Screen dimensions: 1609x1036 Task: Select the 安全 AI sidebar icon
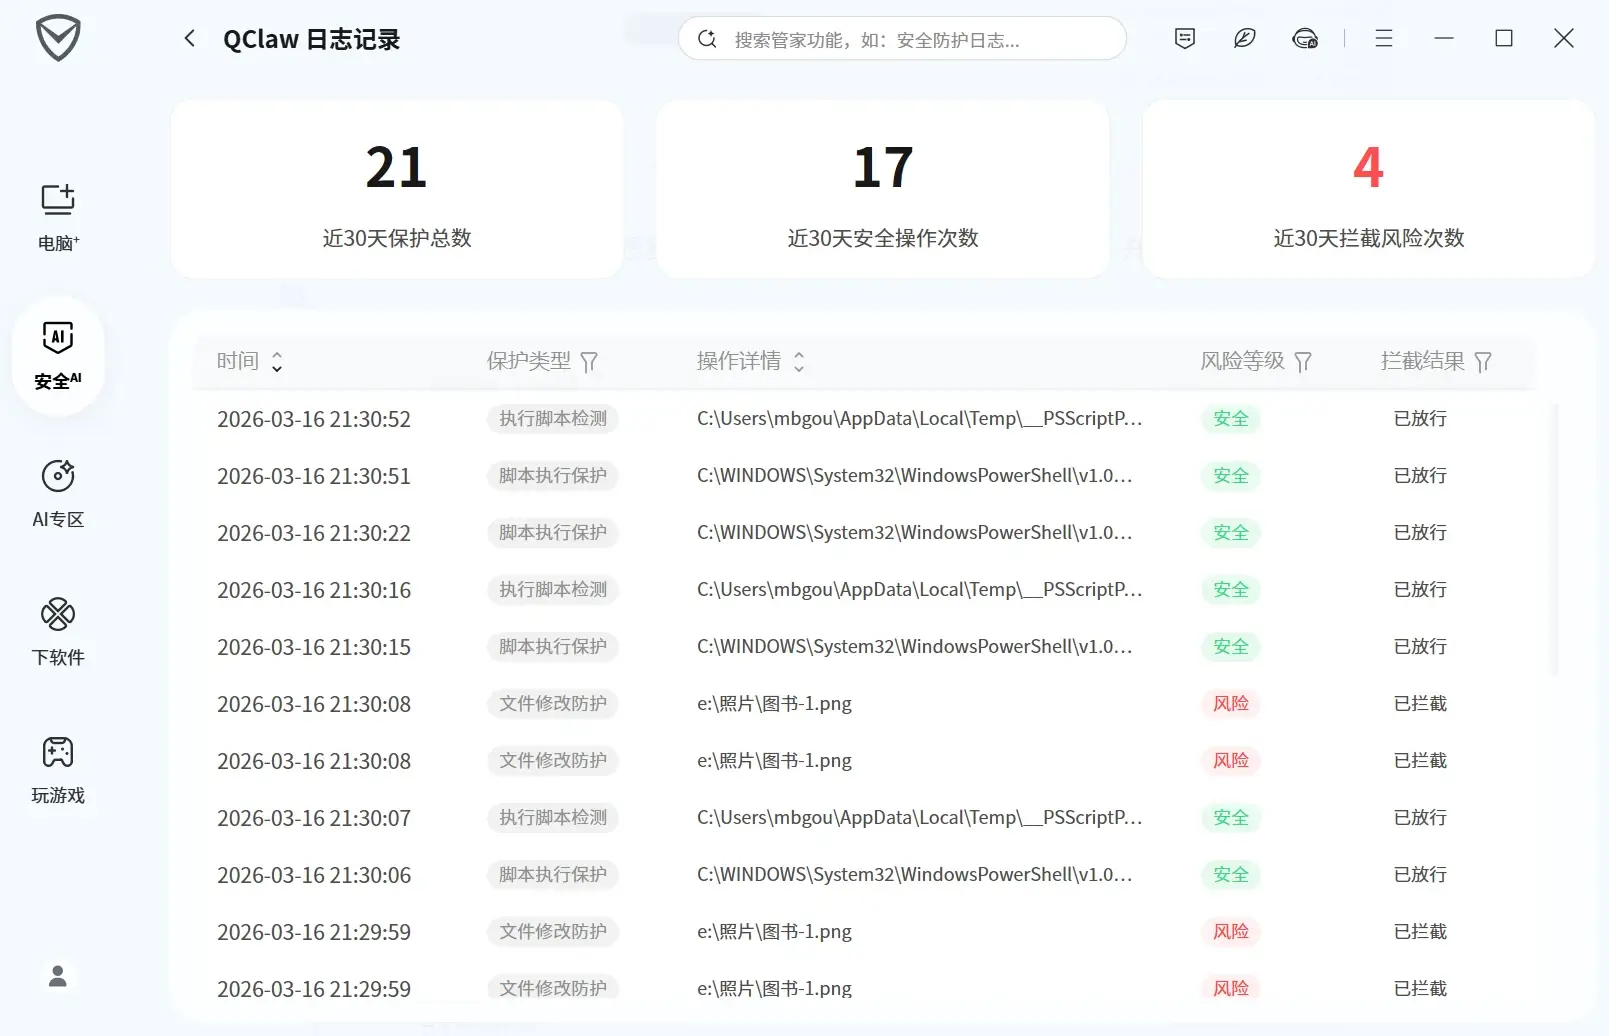coord(58,355)
